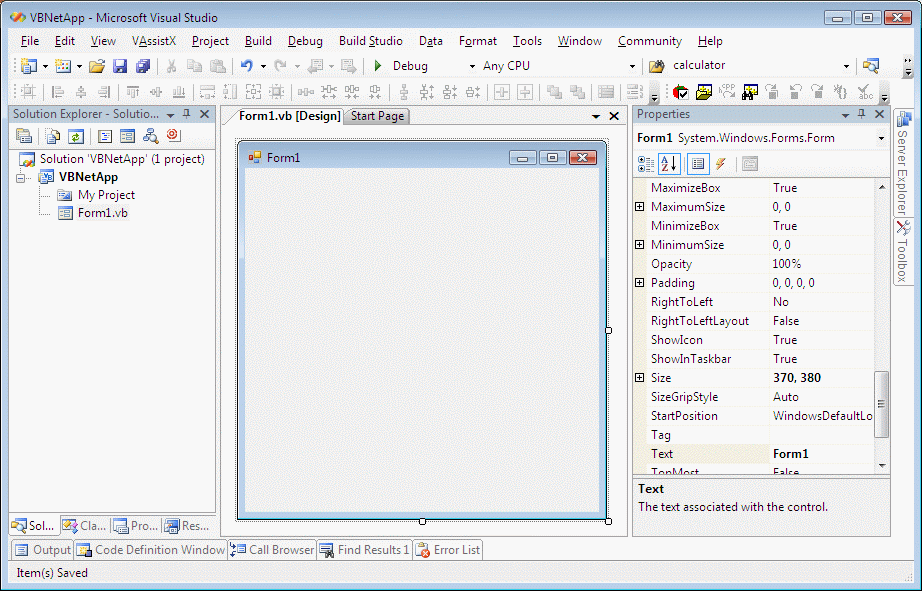Open the Solution Explorer window position dropdown
The image size is (922, 591).
(171, 115)
